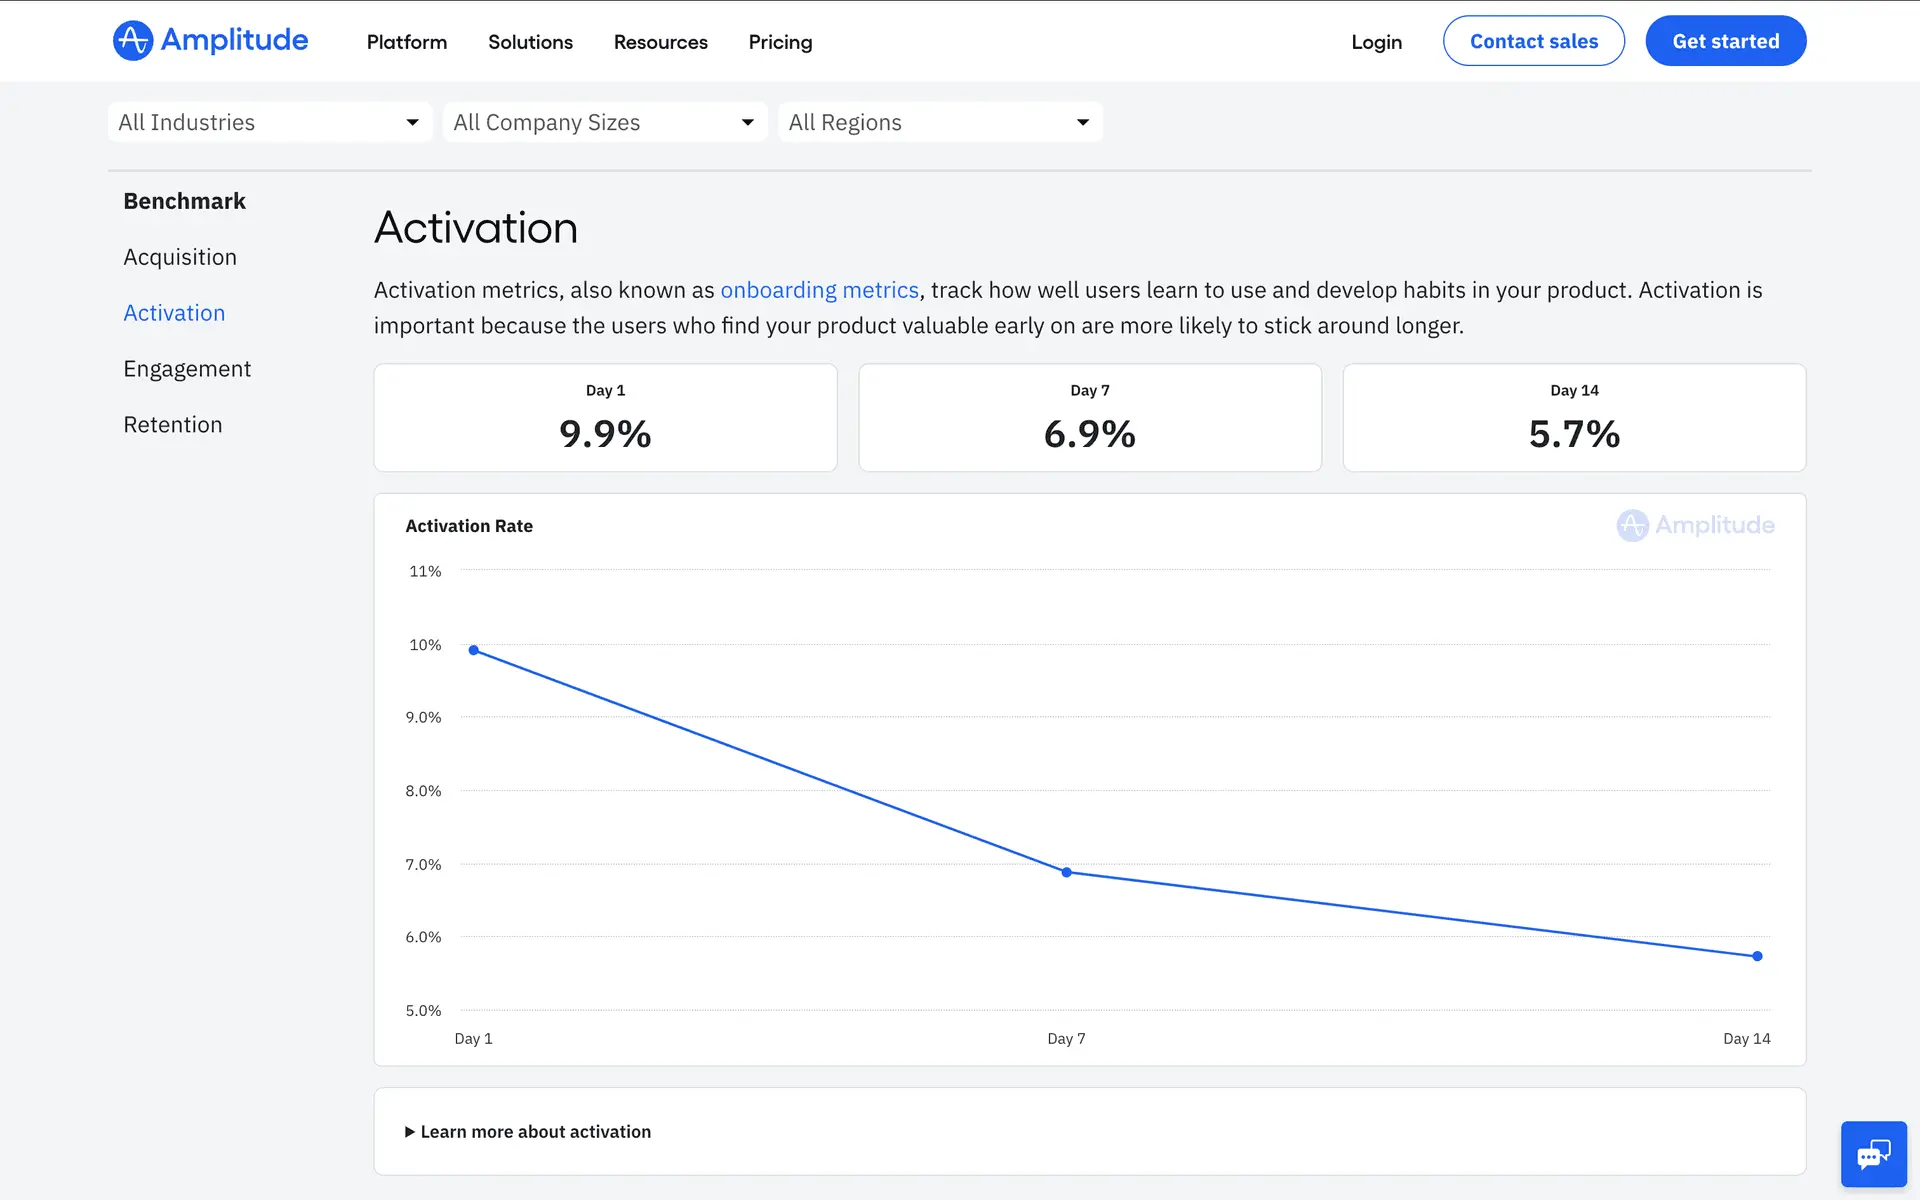Open the All Industries dropdown
The height and width of the screenshot is (1200, 1920).
(269, 122)
